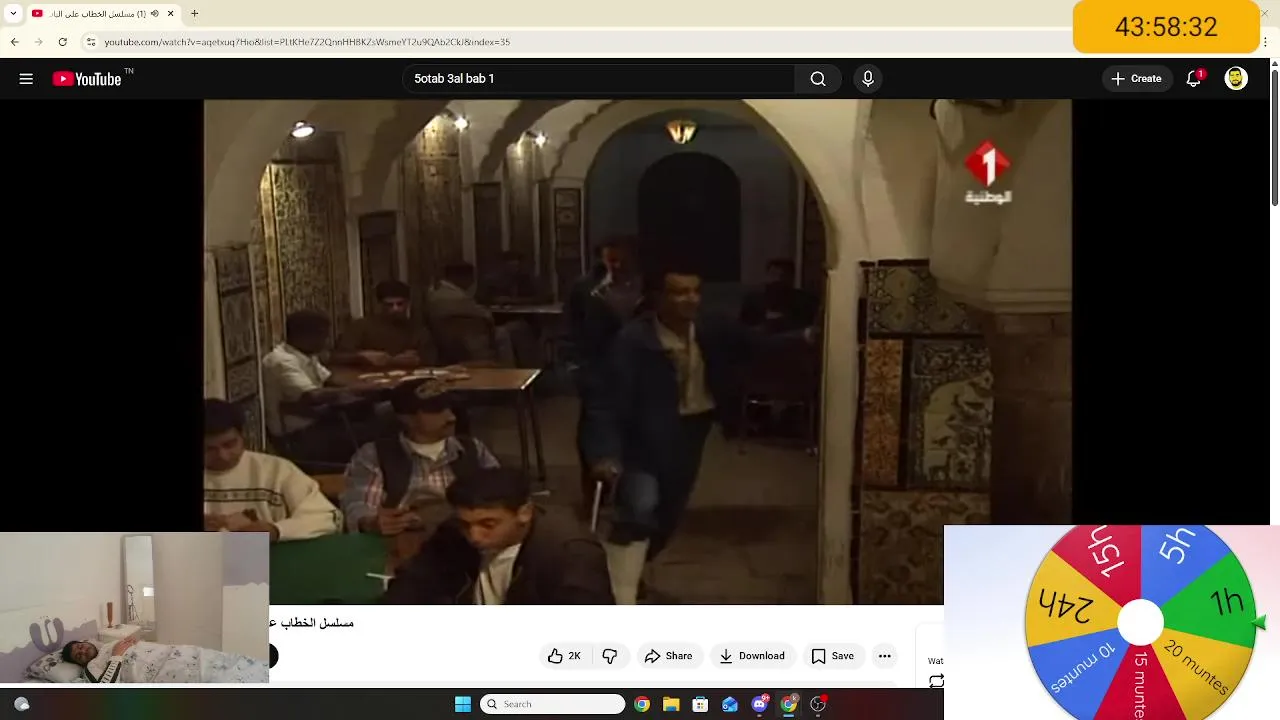The width and height of the screenshot is (1280, 720).
Task: Reload the page
Action: [x=63, y=42]
